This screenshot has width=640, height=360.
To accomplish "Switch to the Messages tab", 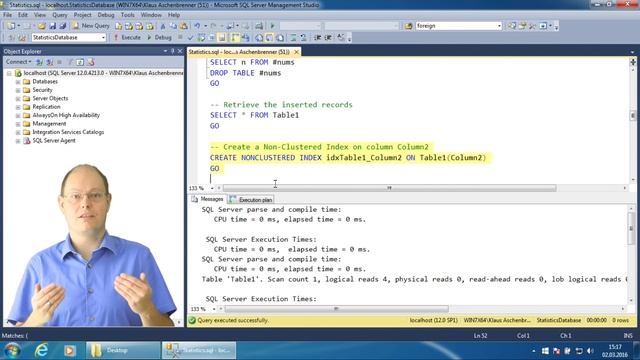I will click(x=207, y=199).
